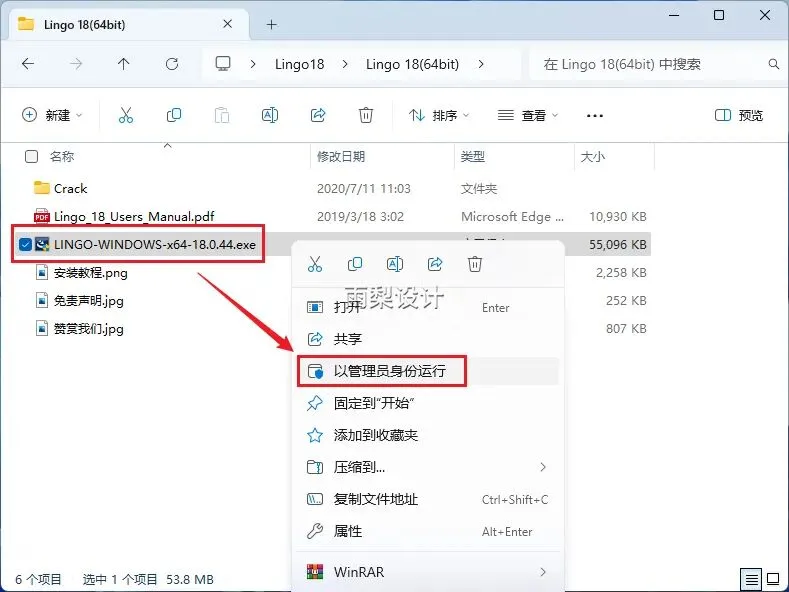The image size is (789, 592).
Task: Select file 赞赏我们.jpg
Action: point(89,329)
